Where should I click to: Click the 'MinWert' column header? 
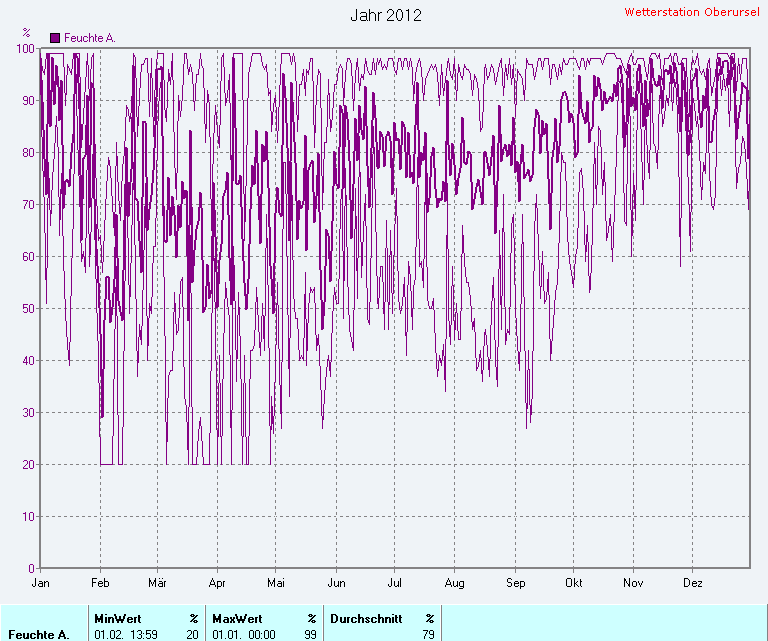[118, 618]
